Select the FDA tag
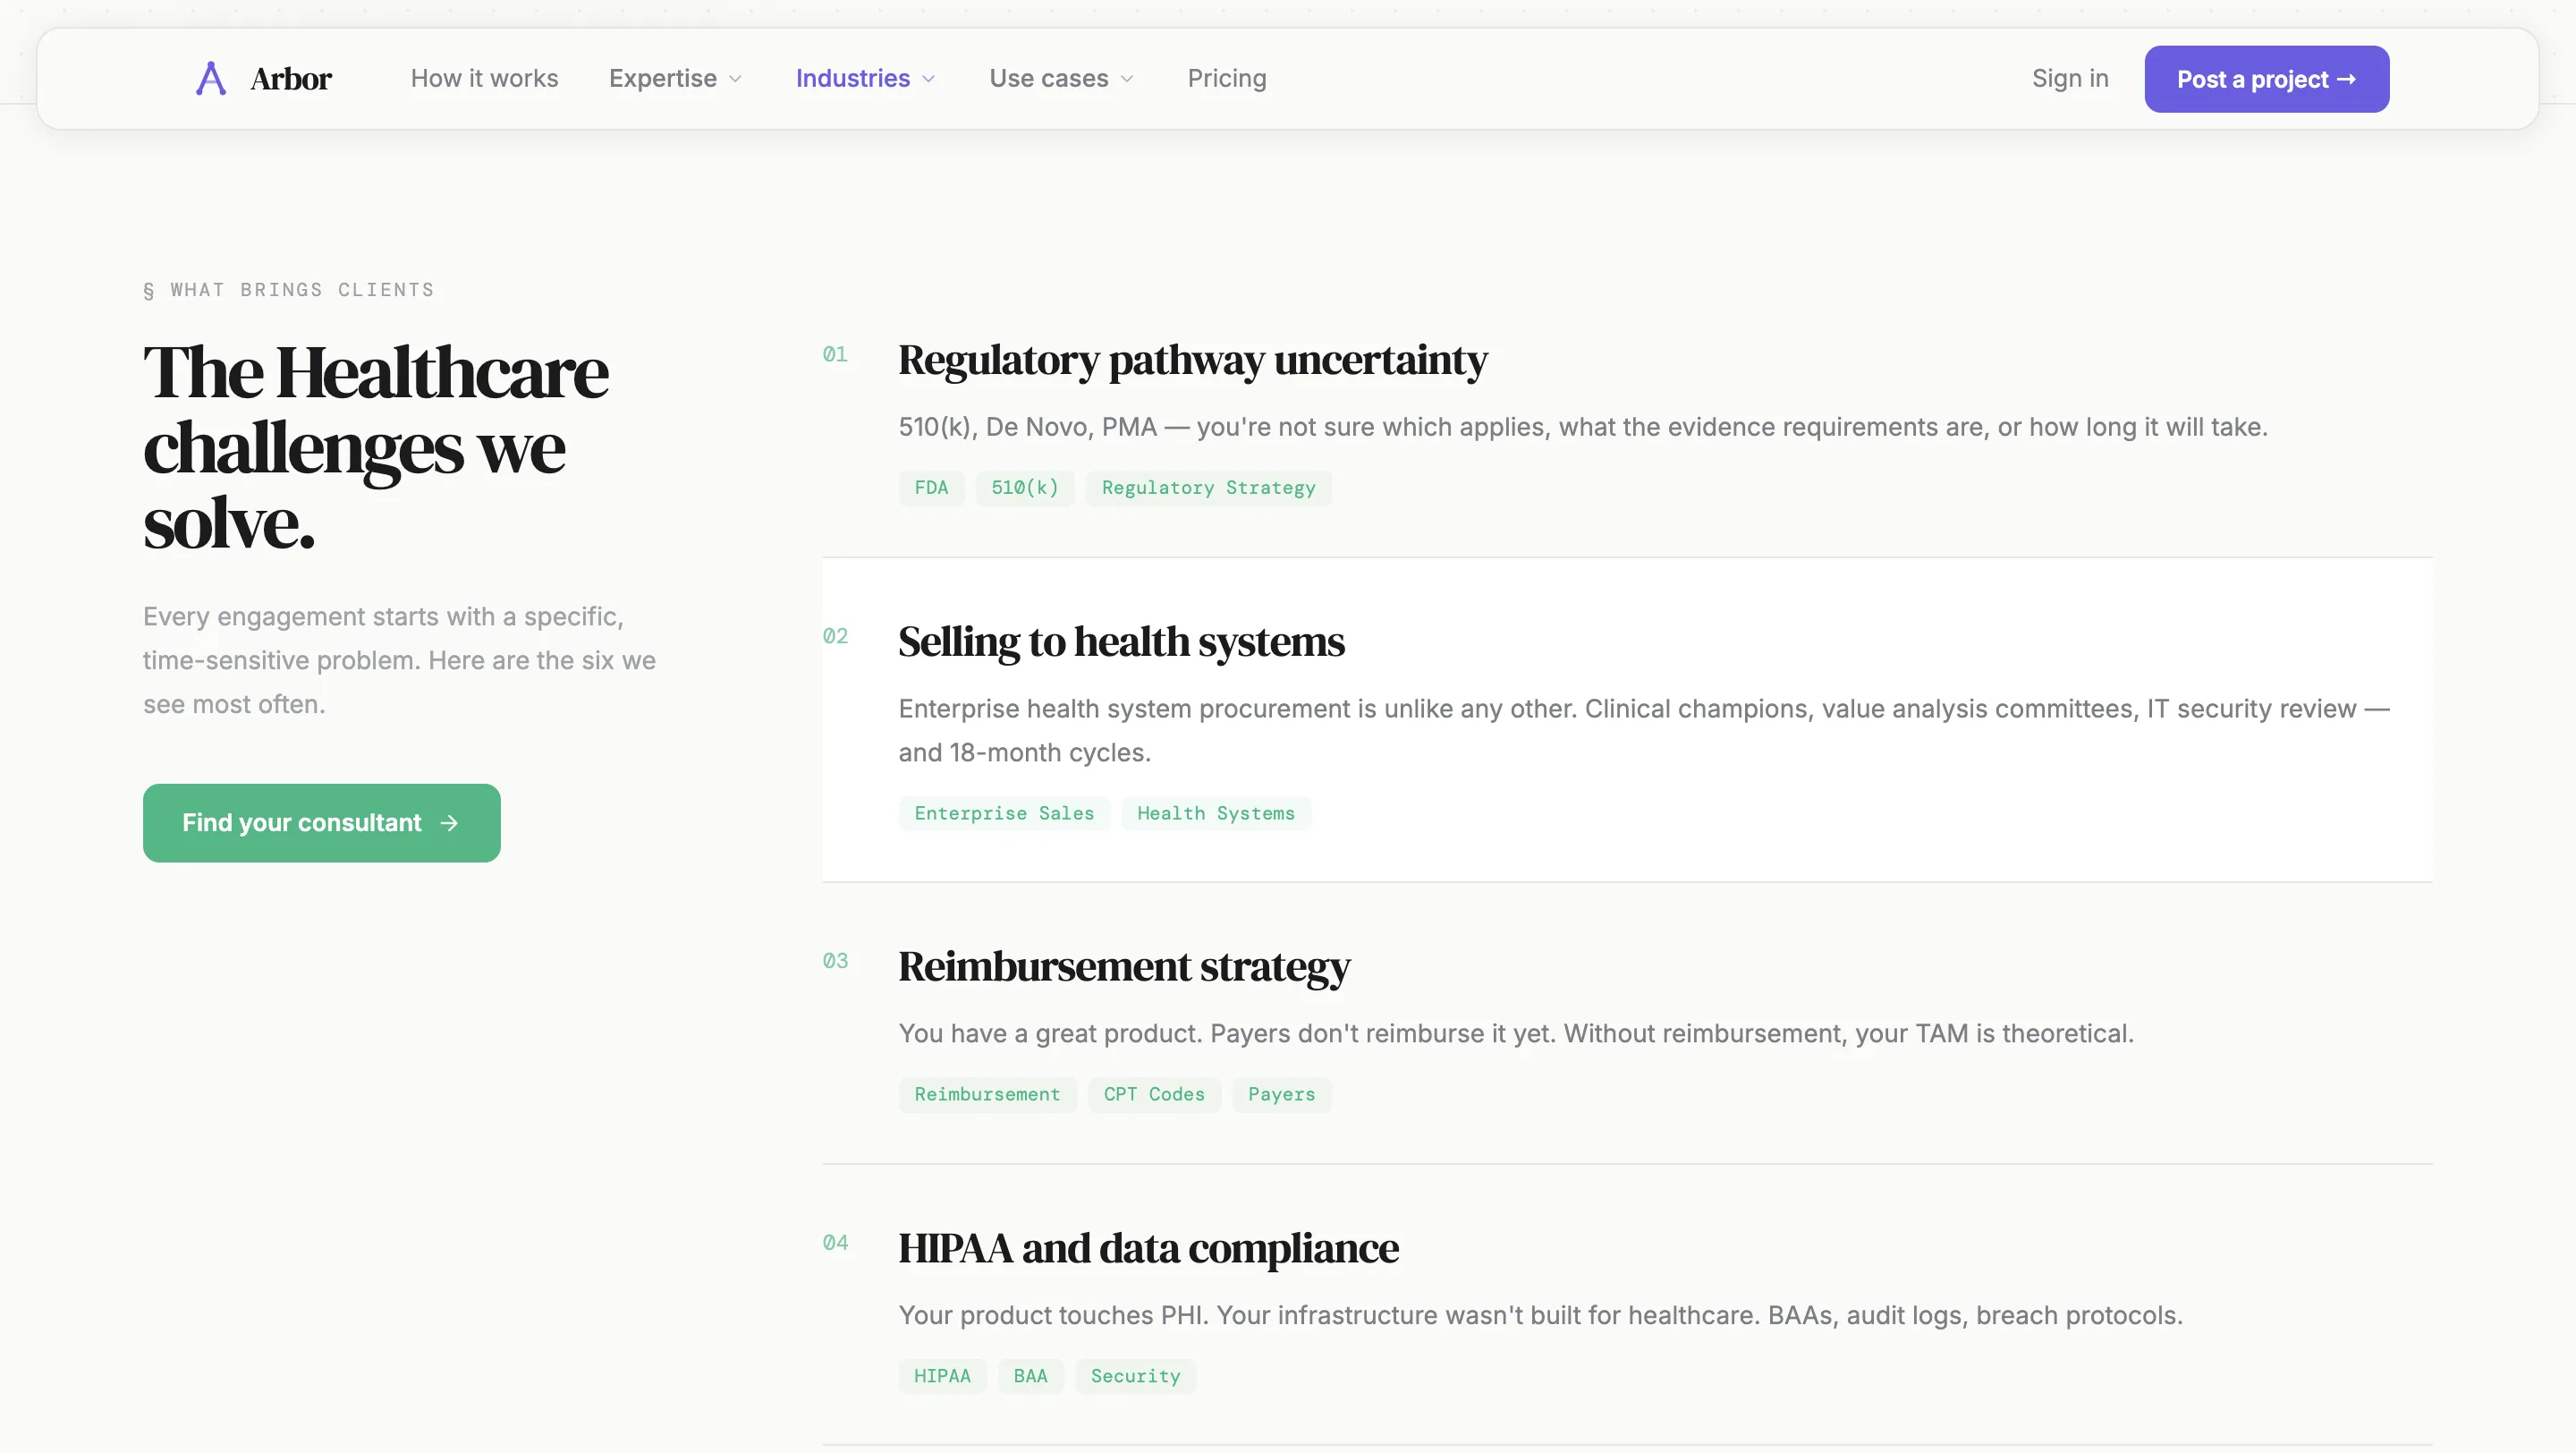The height and width of the screenshot is (1453, 2576). pyautogui.click(x=931, y=488)
